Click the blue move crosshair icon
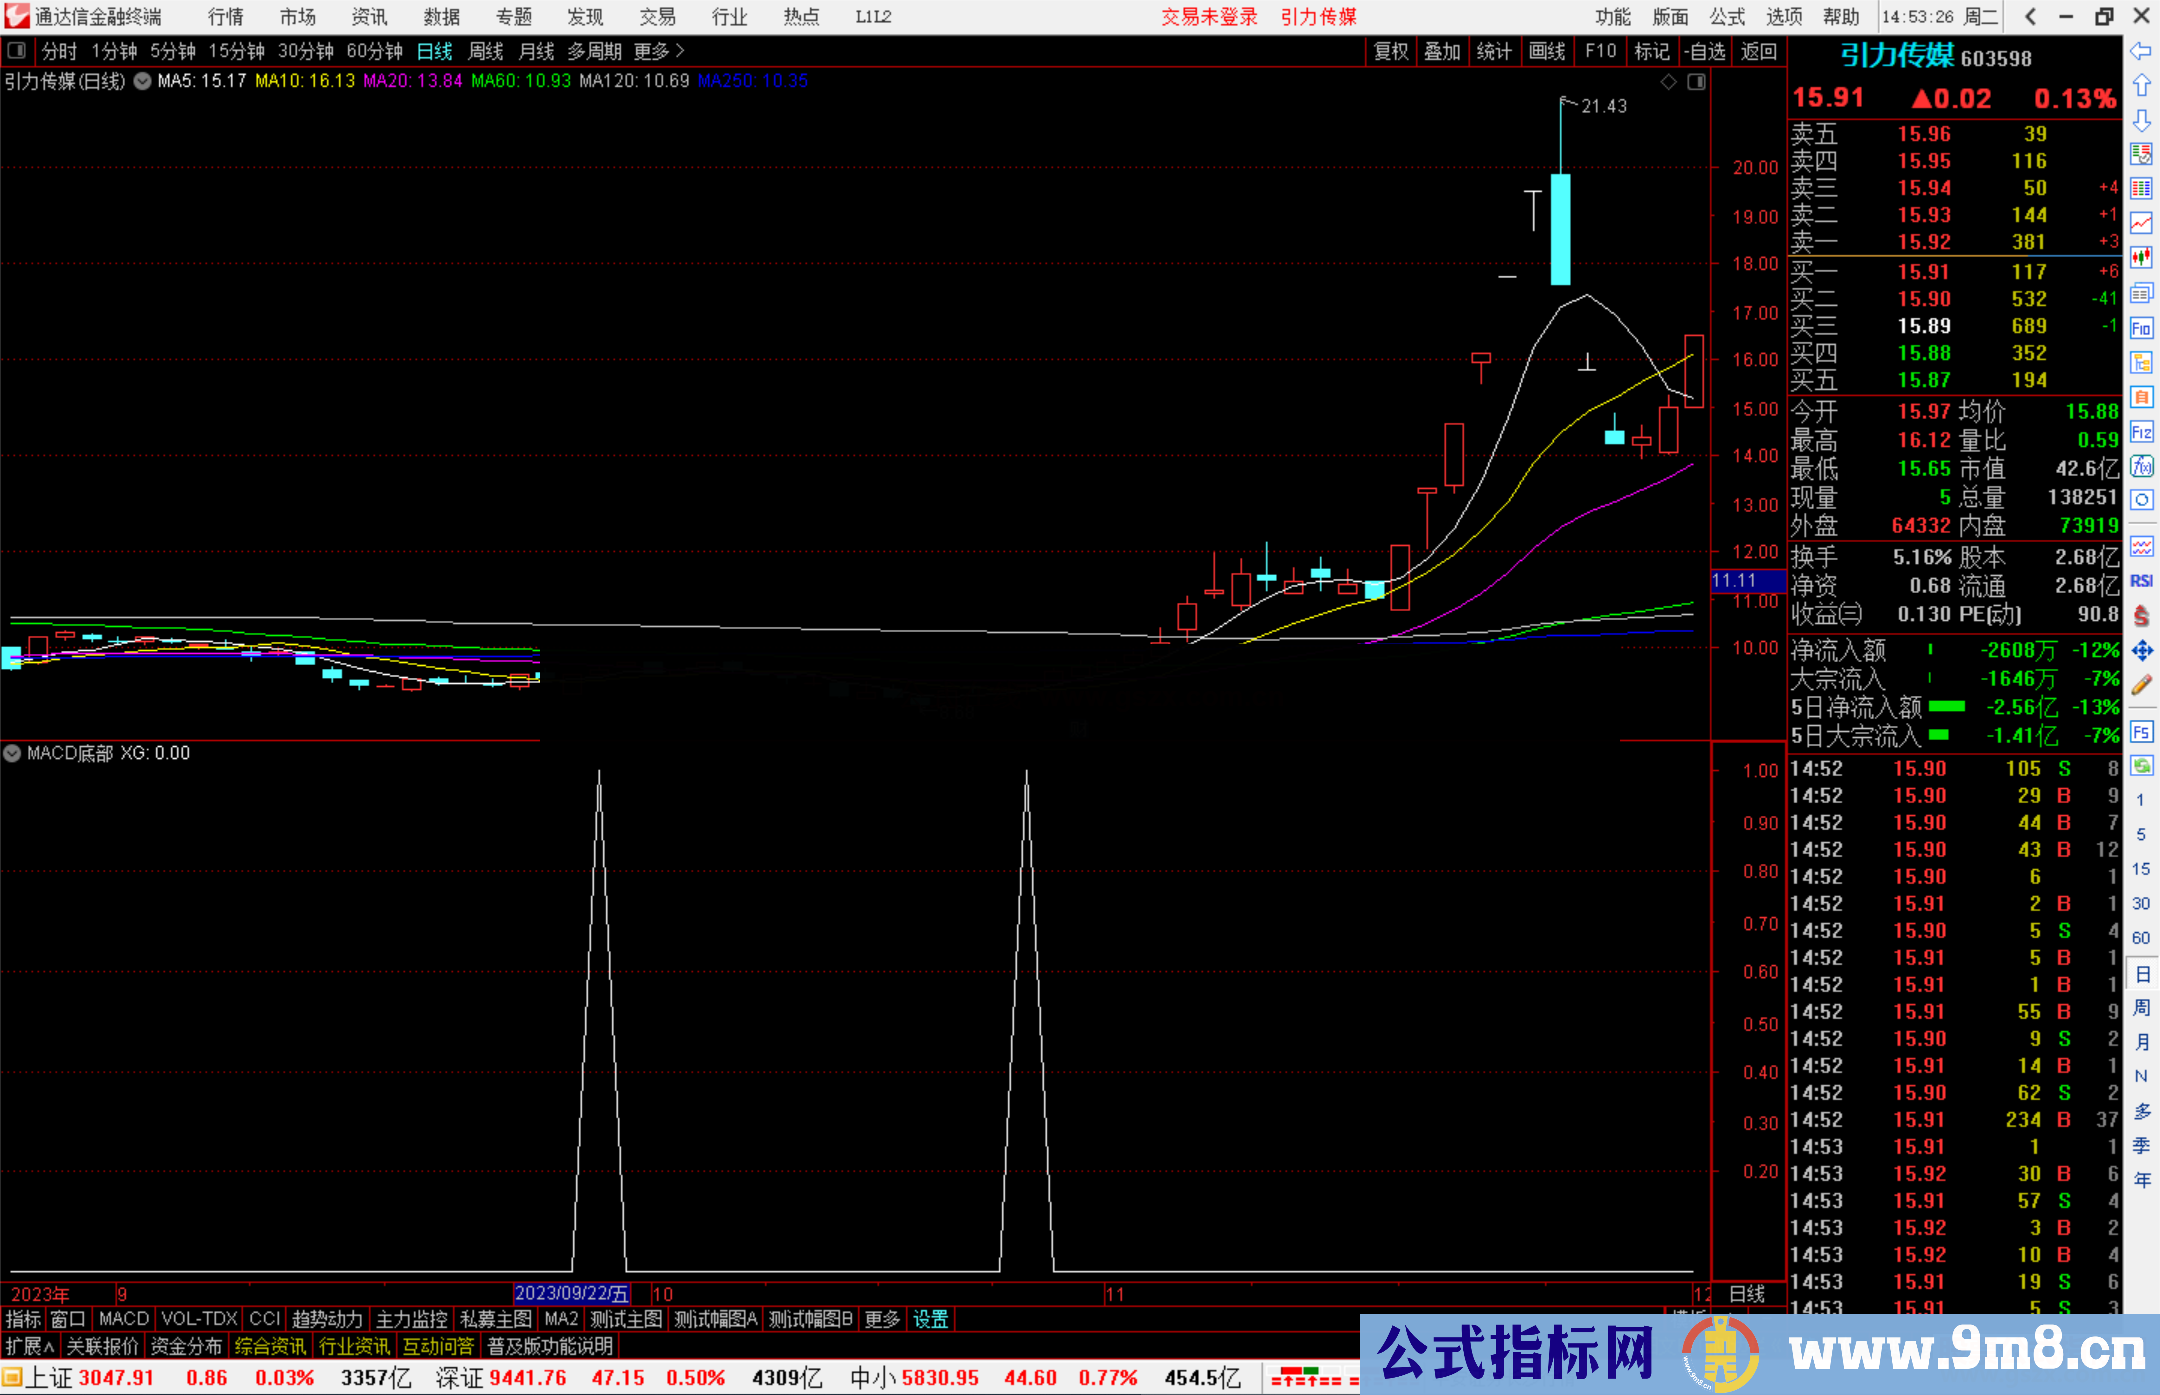The image size is (2160, 1395). pyautogui.click(x=2141, y=651)
